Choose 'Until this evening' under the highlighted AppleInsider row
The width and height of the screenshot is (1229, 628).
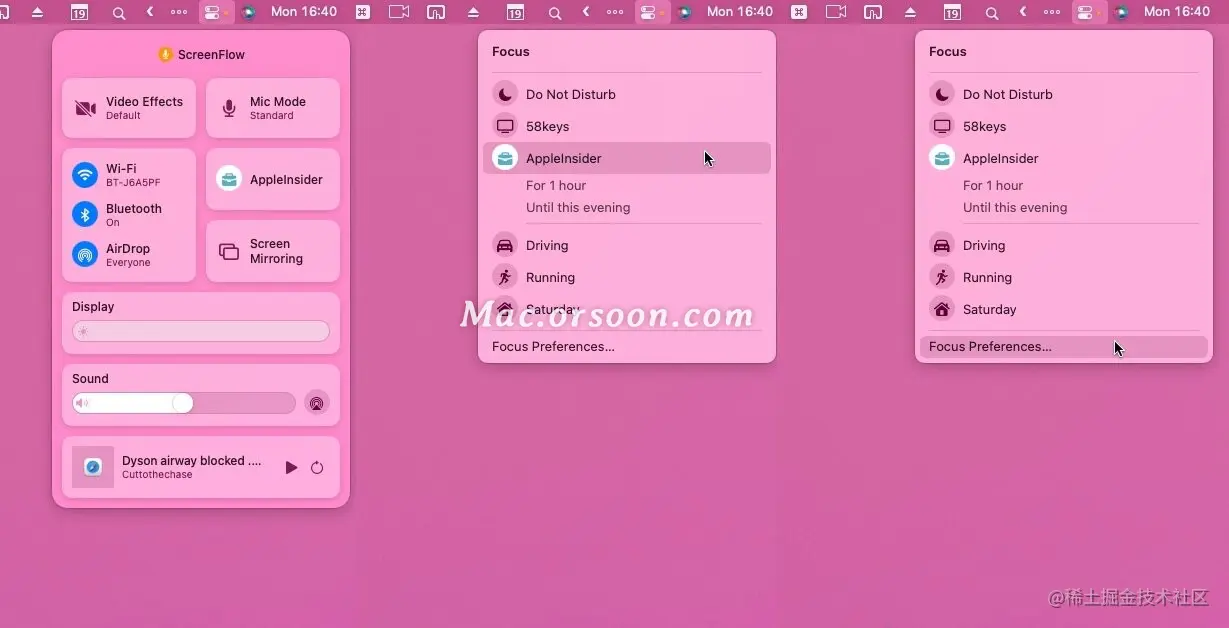[578, 207]
